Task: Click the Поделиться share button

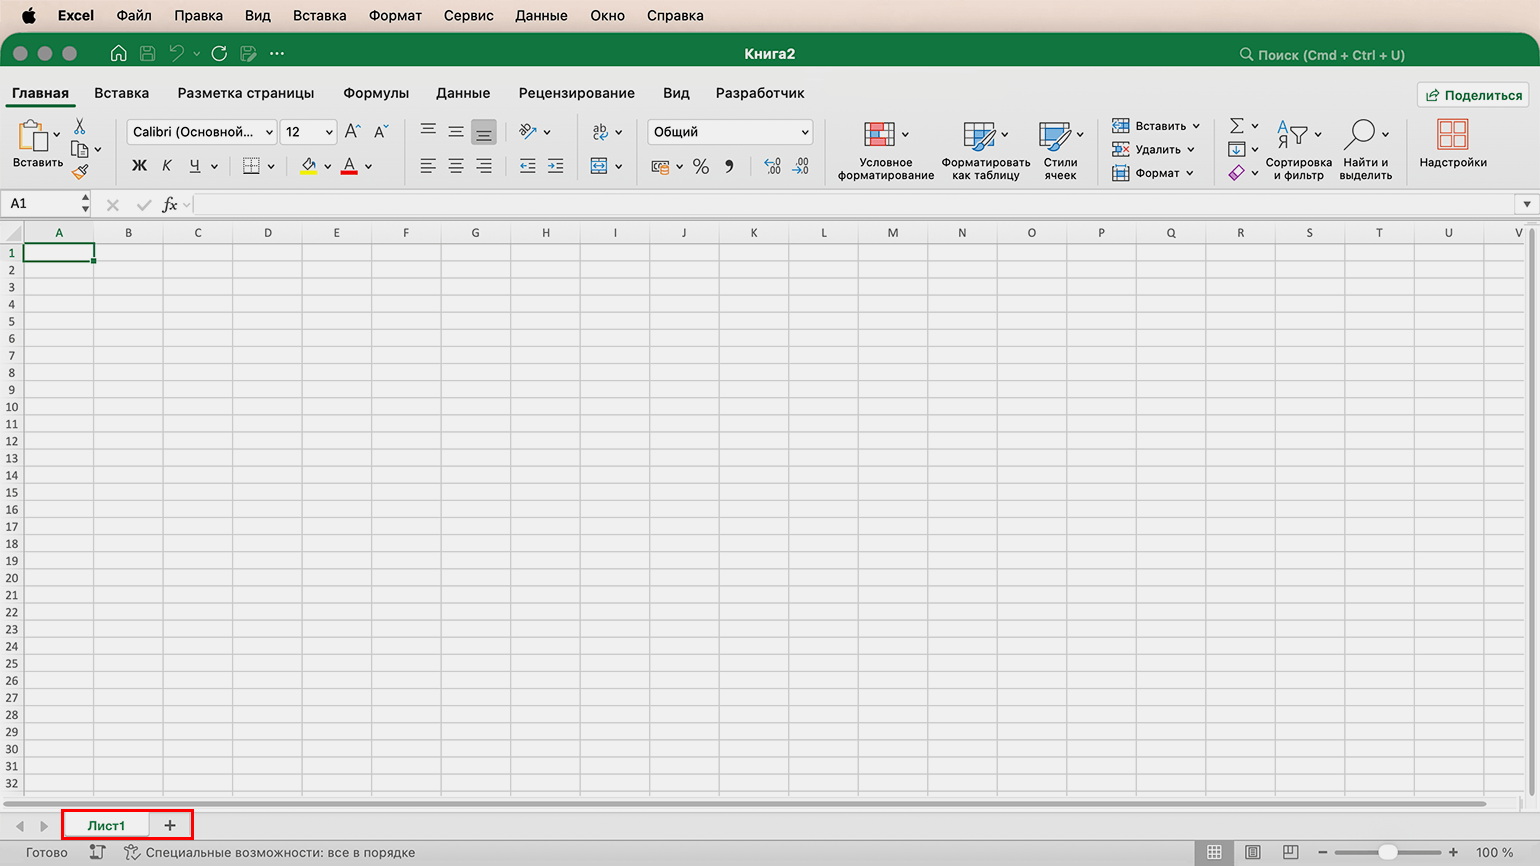Action: click(x=1473, y=95)
